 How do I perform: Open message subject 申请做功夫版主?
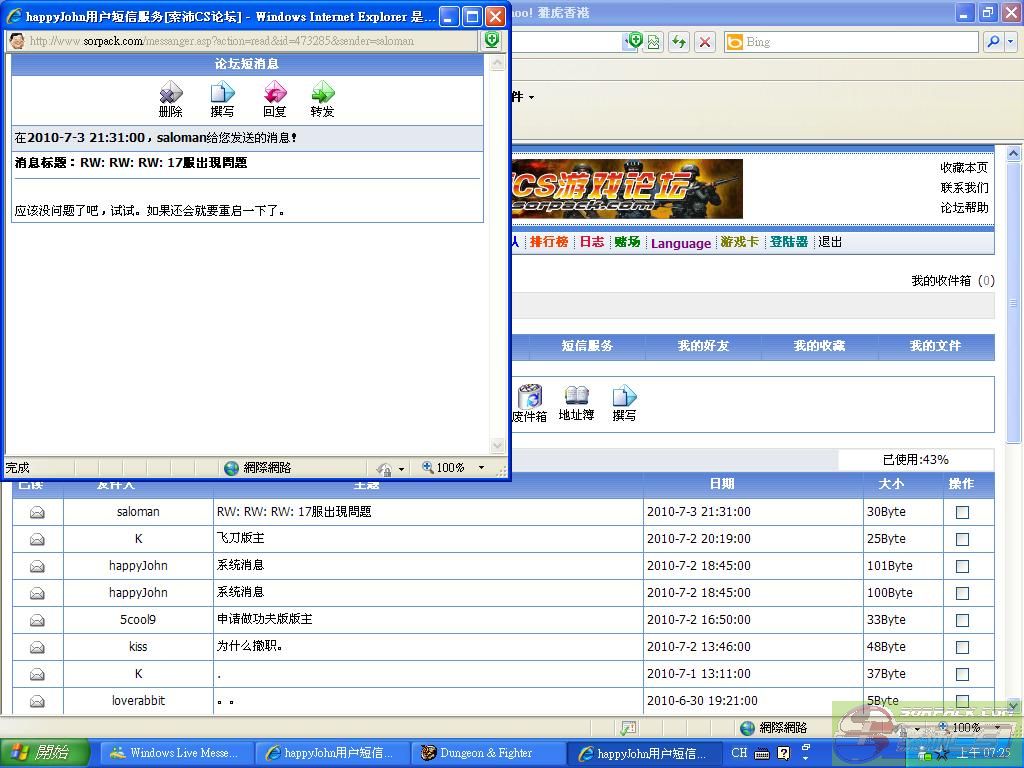pos(265,620)
